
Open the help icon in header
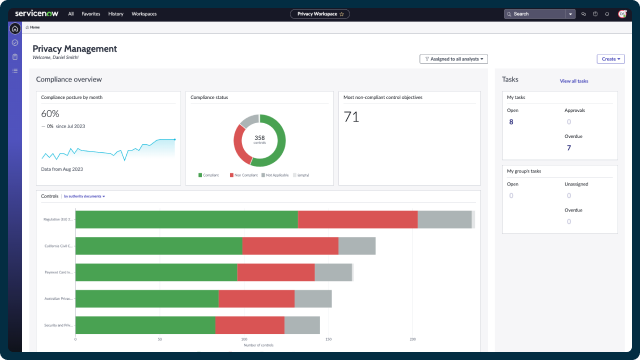pos(595,14)
